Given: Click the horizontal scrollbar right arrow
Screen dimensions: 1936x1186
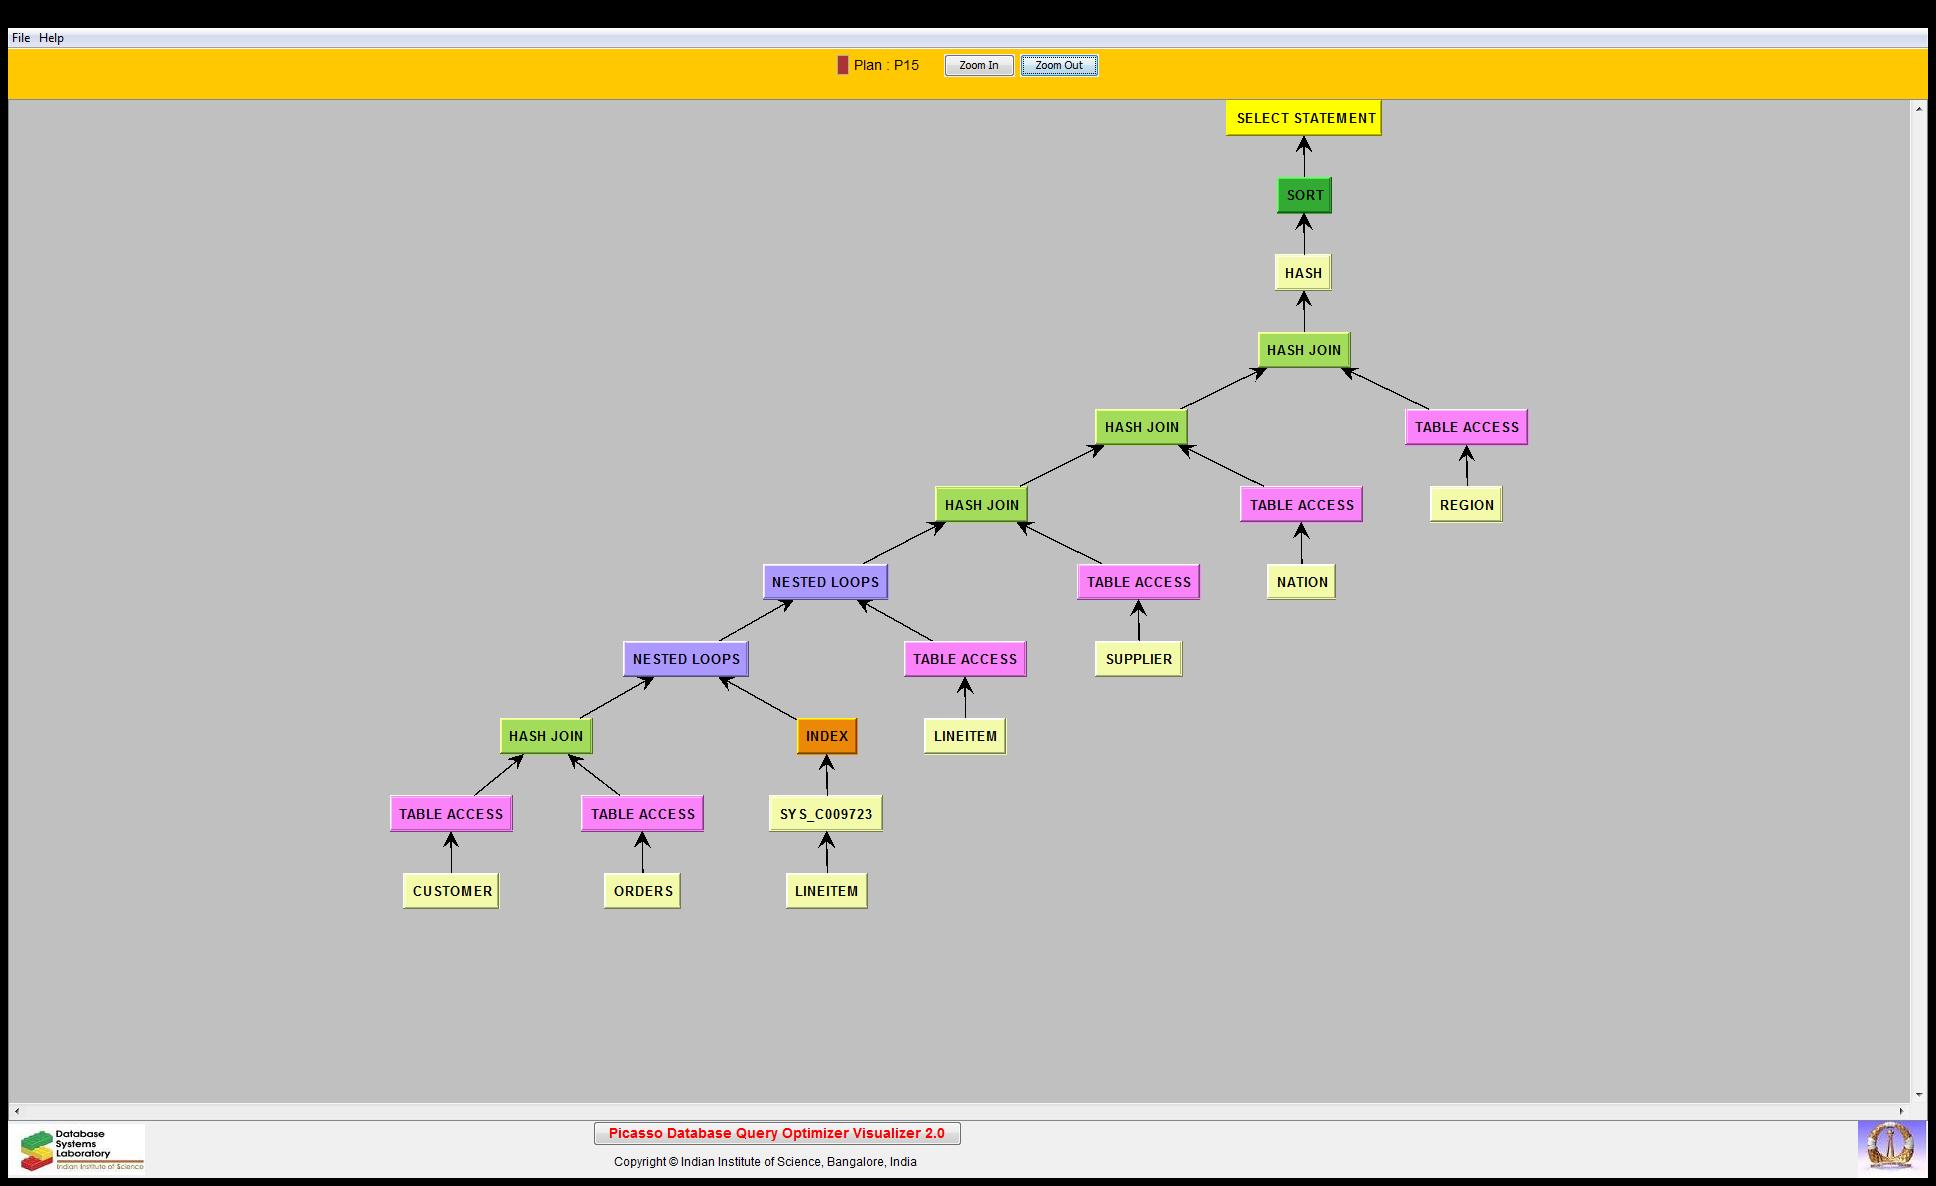Looking at the screenshot, I should 1901,1111.
